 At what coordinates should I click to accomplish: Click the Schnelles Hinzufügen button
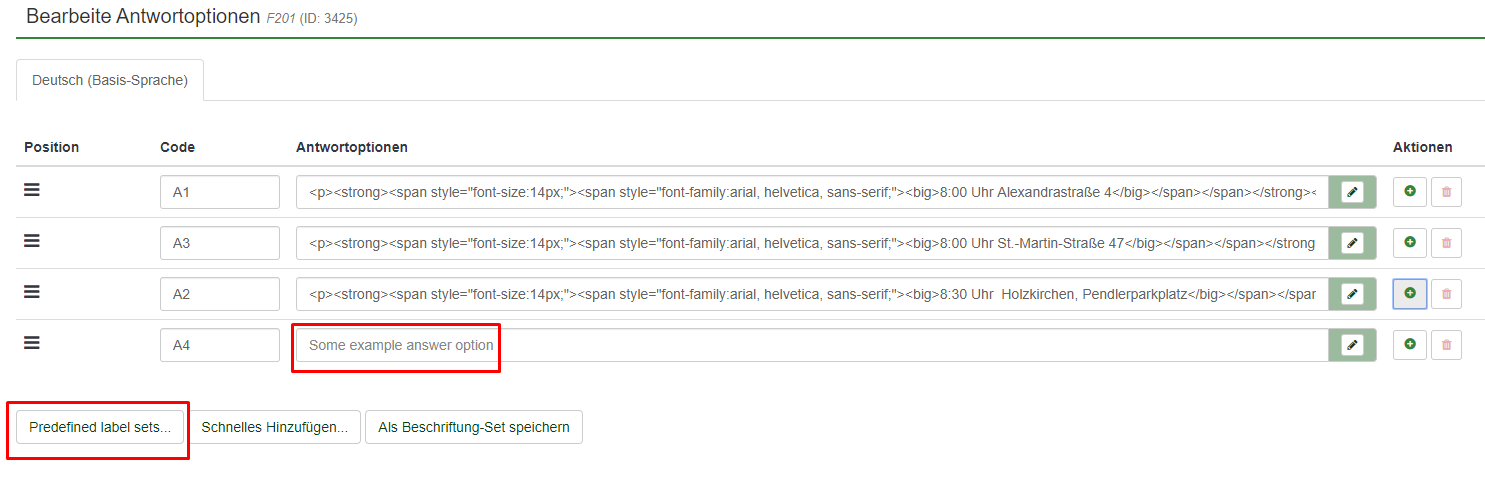274,427
